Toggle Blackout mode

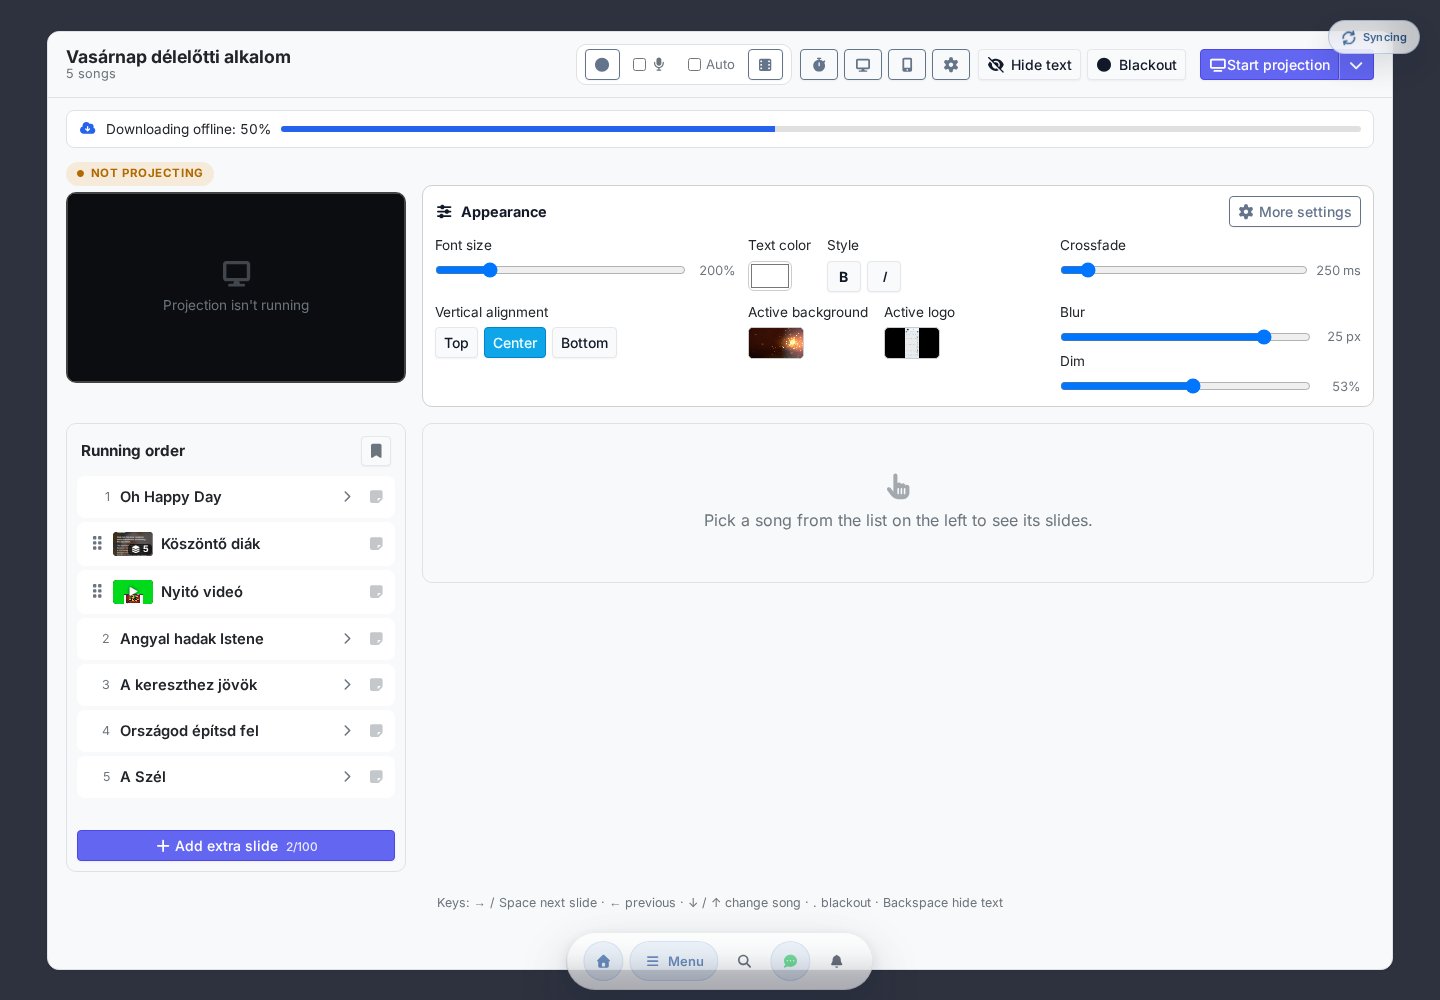coord(1136,65)
